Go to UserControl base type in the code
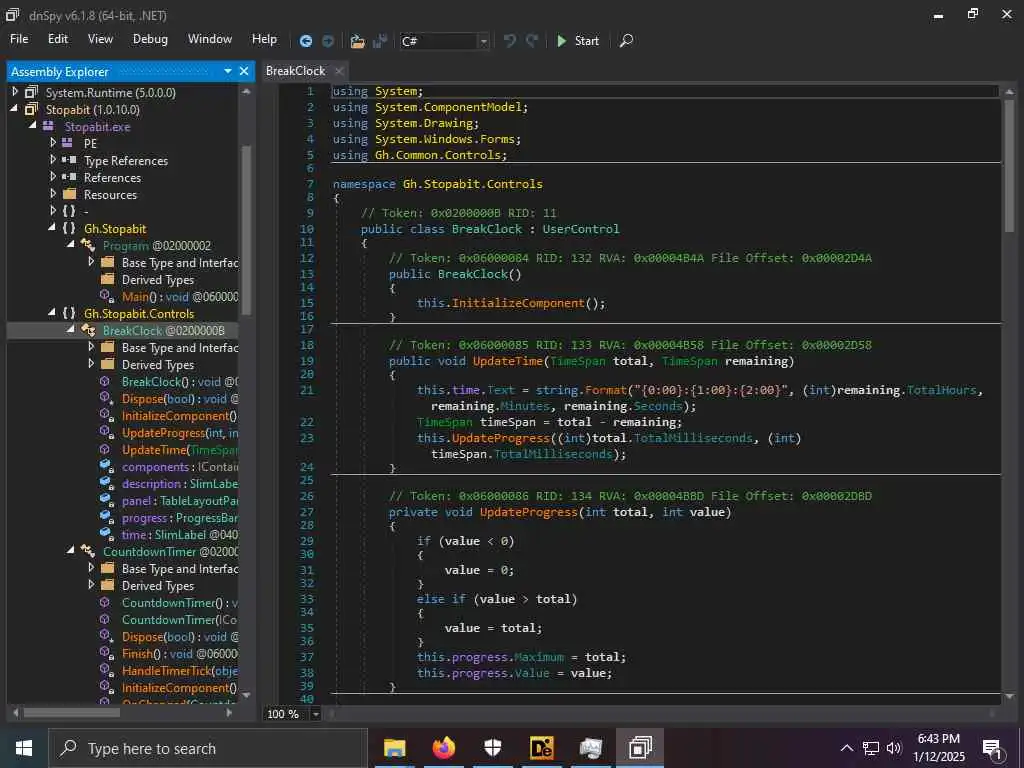Screen dimensions: 1024x768 point(581,229)
